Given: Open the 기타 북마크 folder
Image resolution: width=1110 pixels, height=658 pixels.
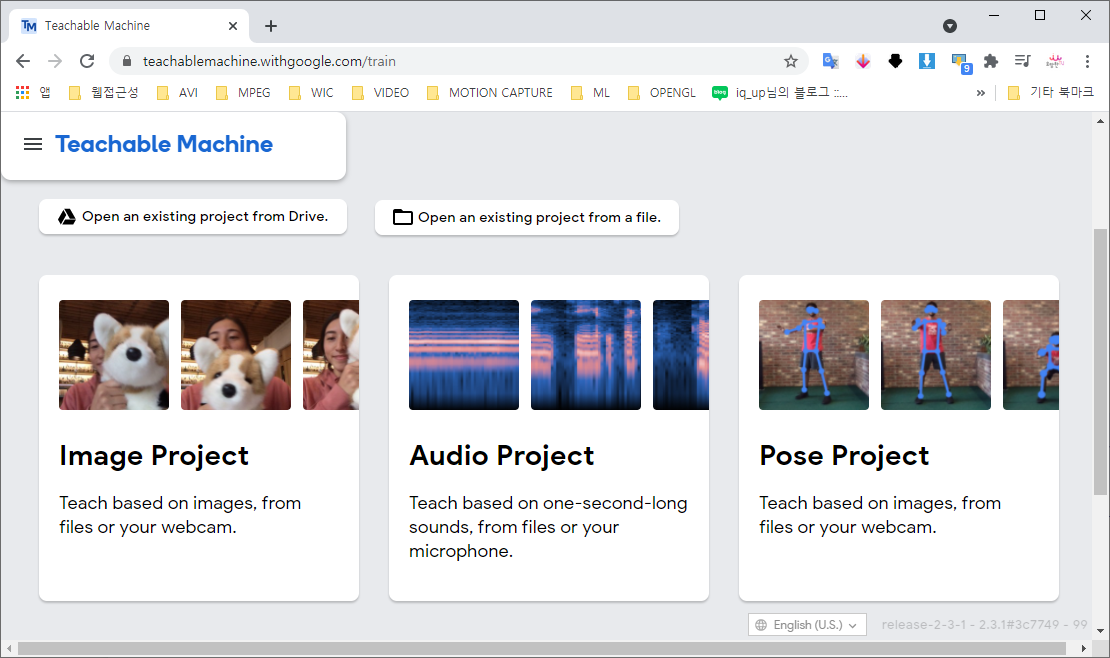Looking at the screenshot, I should pos(1051,93).
